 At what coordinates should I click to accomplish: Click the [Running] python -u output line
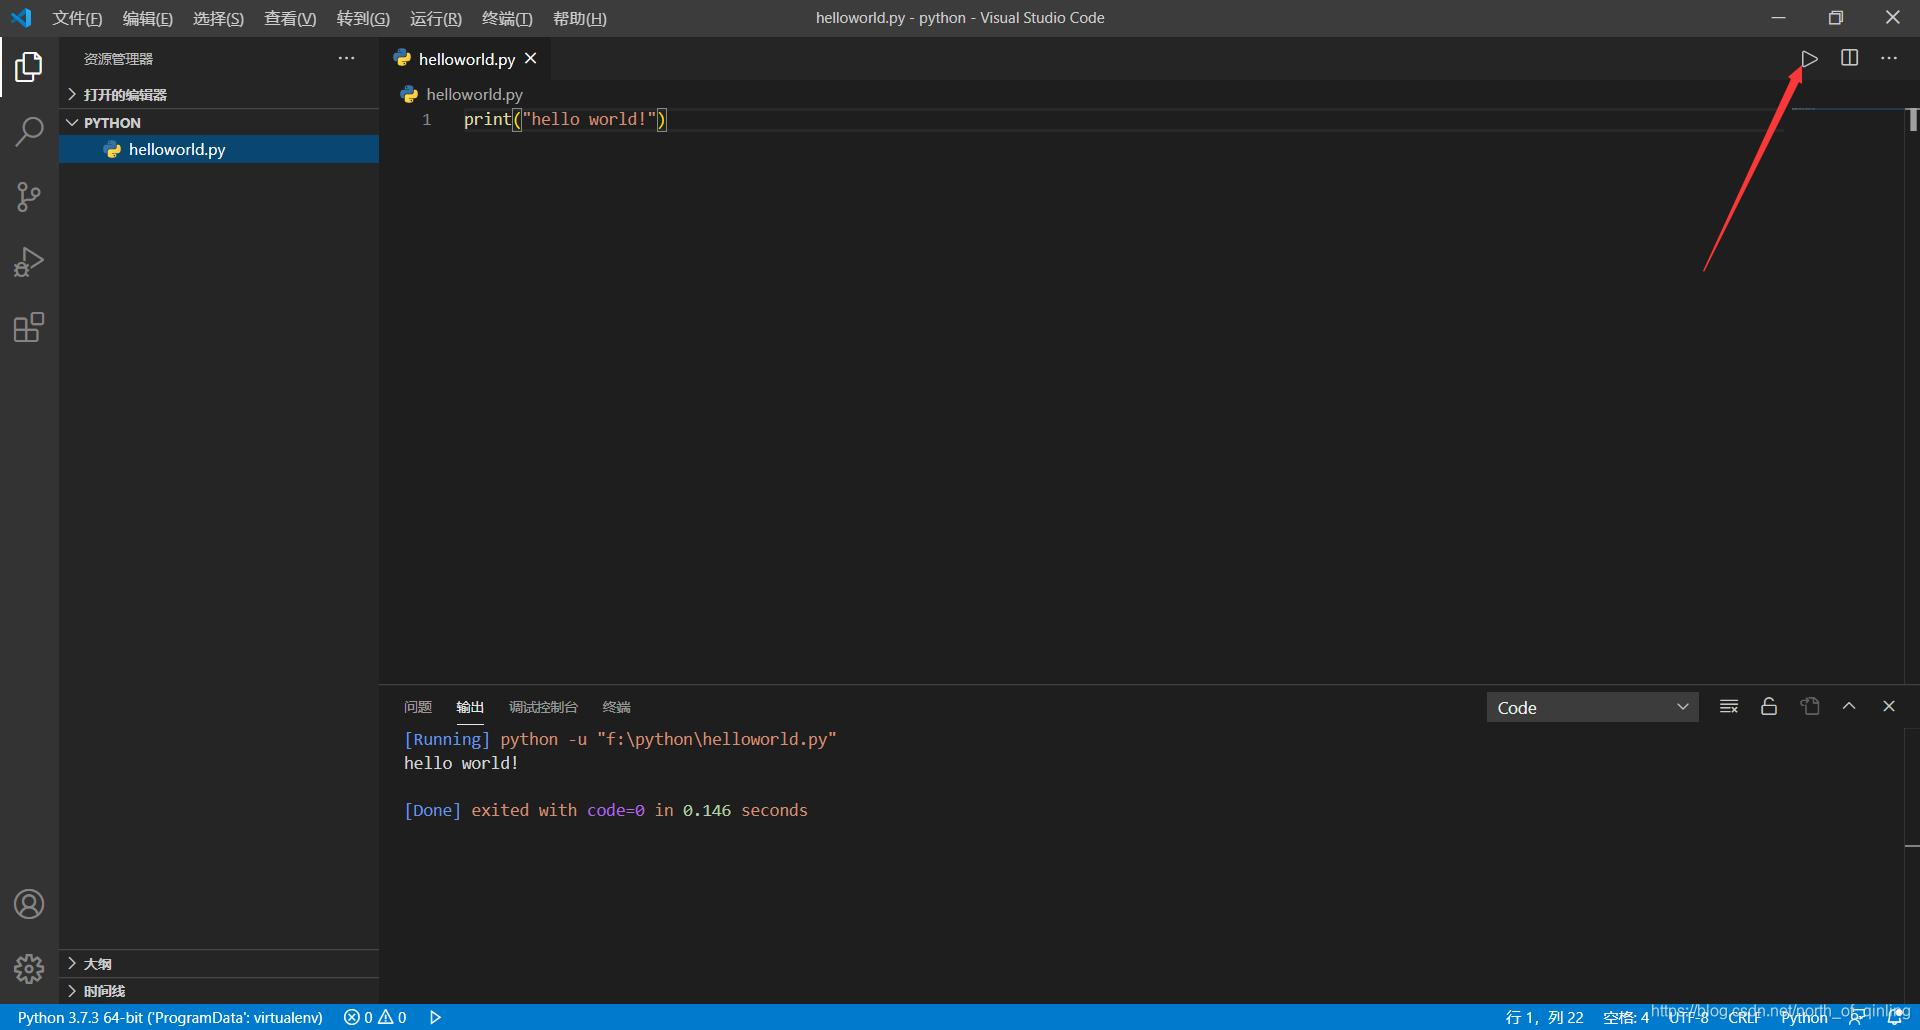pyautogui.click(x=620, y=739)
